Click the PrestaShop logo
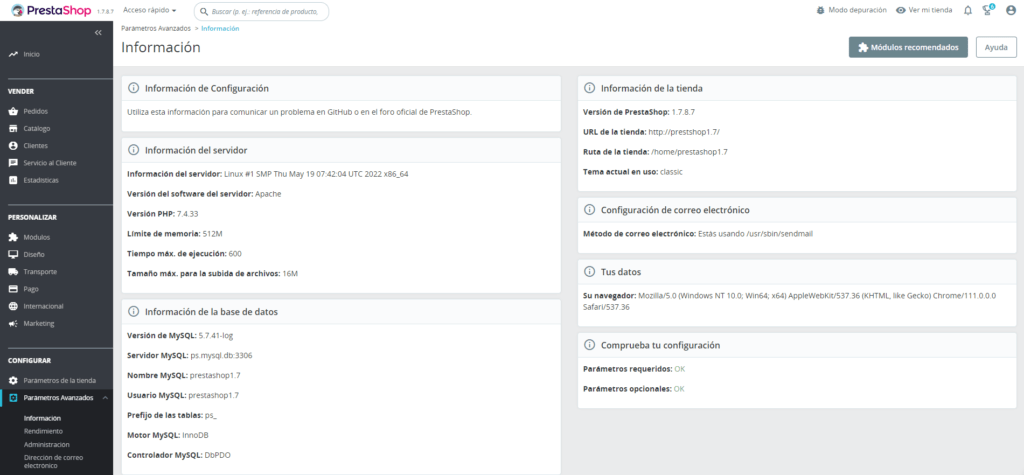The height and width of the screenshot is (475, 1024). click(x=51, y=10)
